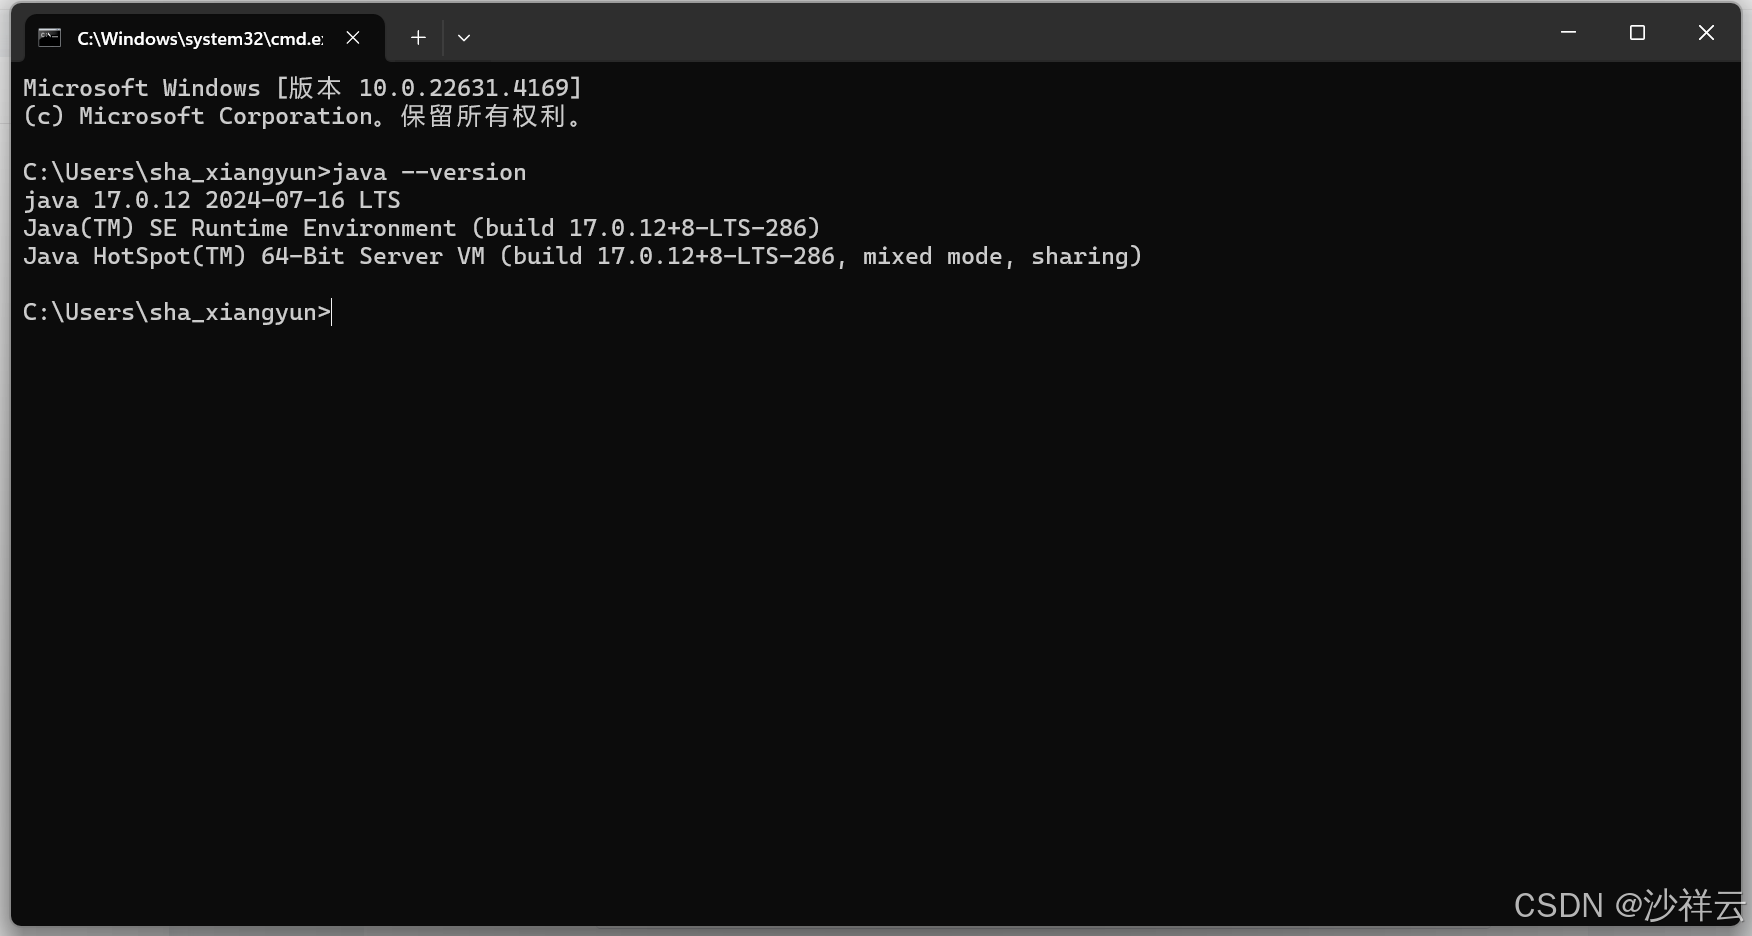The image size is (1752, 936).
Task: Click the Java HotSpot(TM) 64-Bit Server line
Action: (x=582, y=256)
